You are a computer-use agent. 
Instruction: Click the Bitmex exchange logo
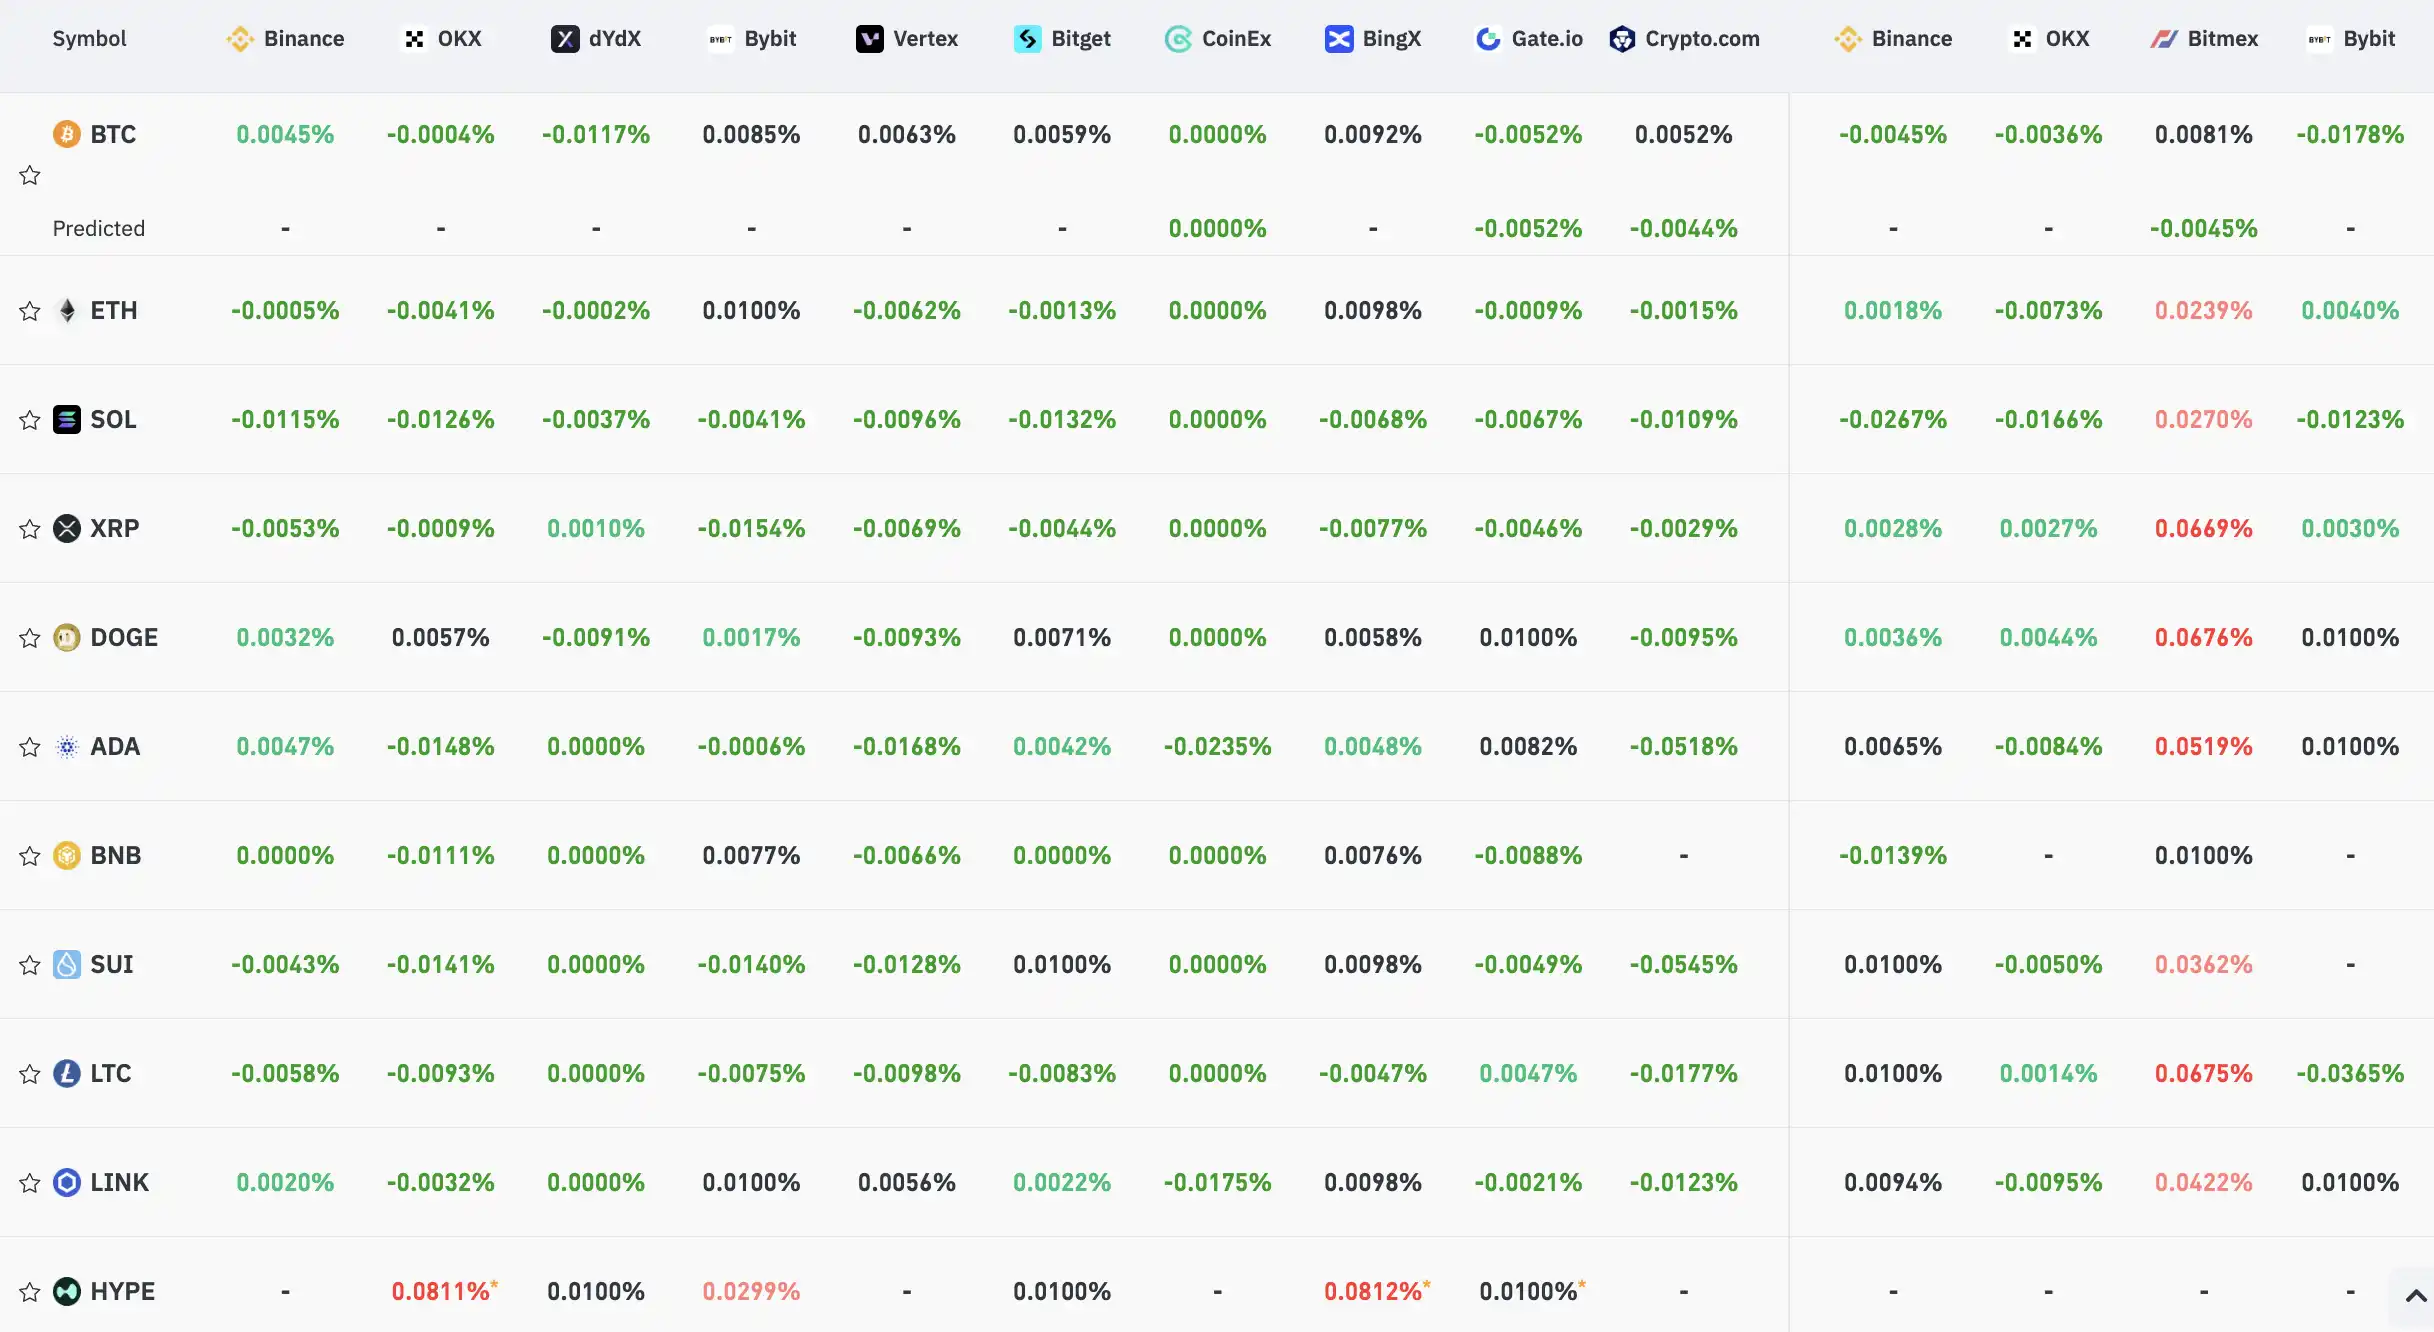pyautogui.click(x=2164, y=39)
